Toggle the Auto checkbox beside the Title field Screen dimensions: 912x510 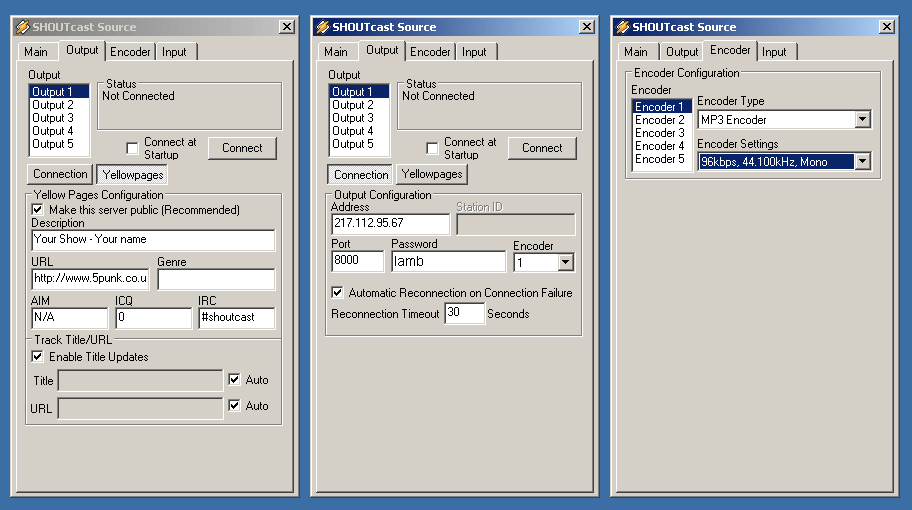tap(234, 380)
